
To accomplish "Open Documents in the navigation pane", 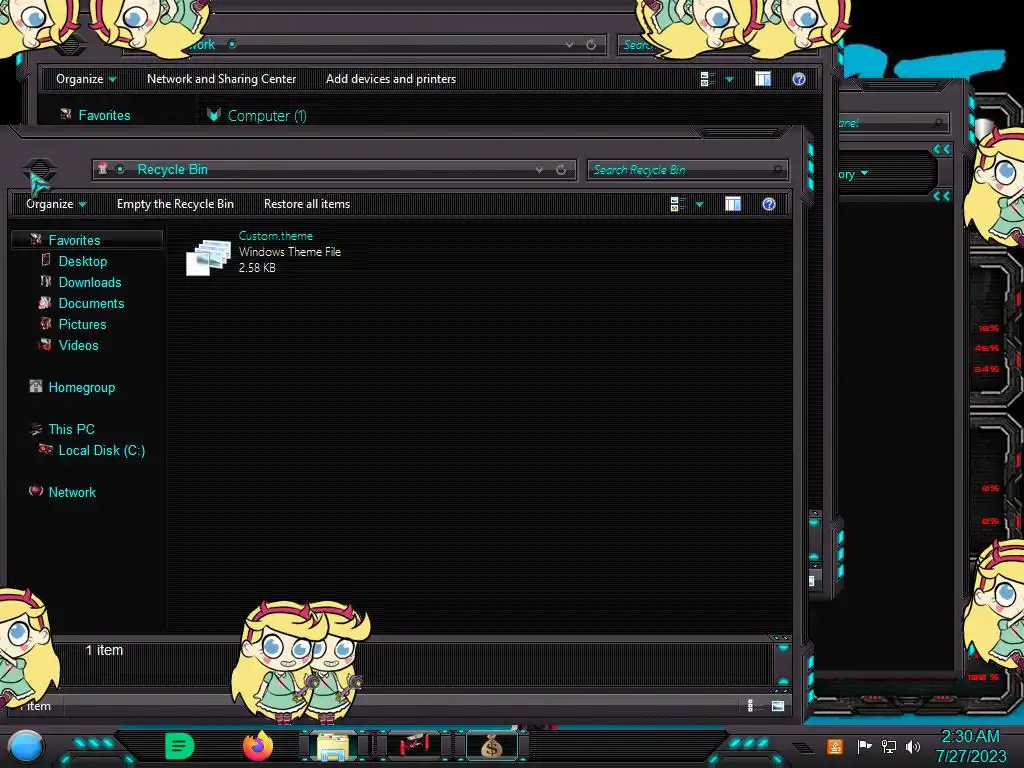I will coord(91,303).
